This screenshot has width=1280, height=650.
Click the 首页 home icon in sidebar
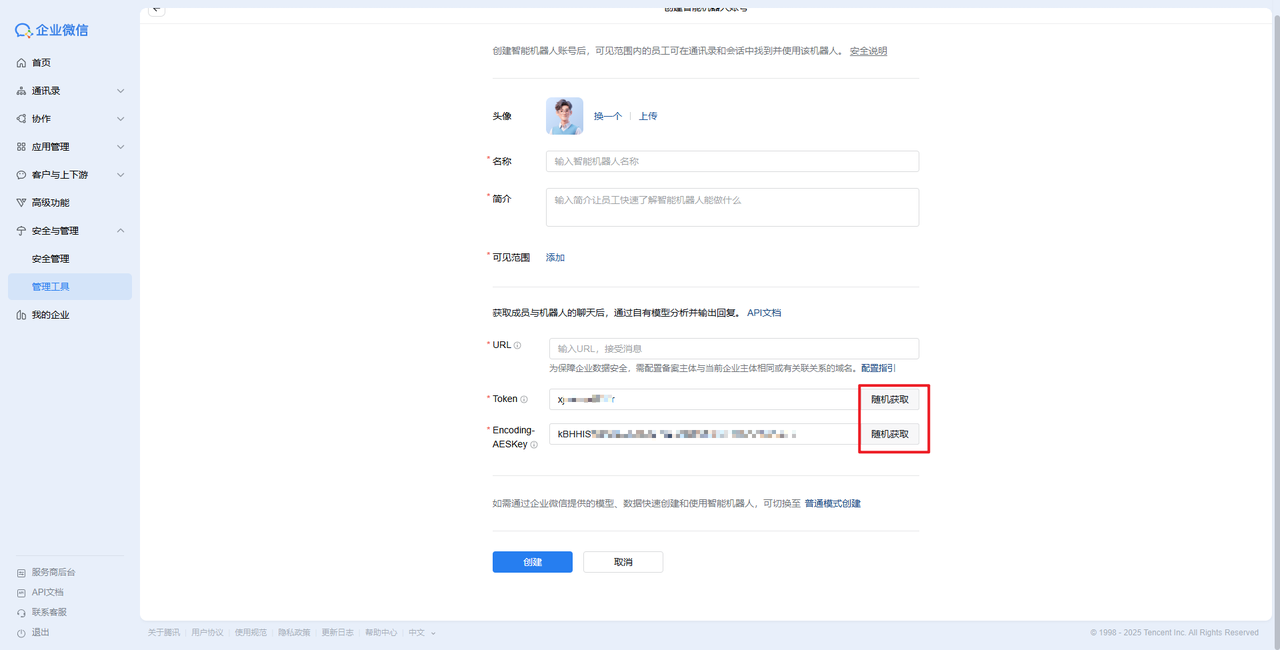(x=22, y=63)
